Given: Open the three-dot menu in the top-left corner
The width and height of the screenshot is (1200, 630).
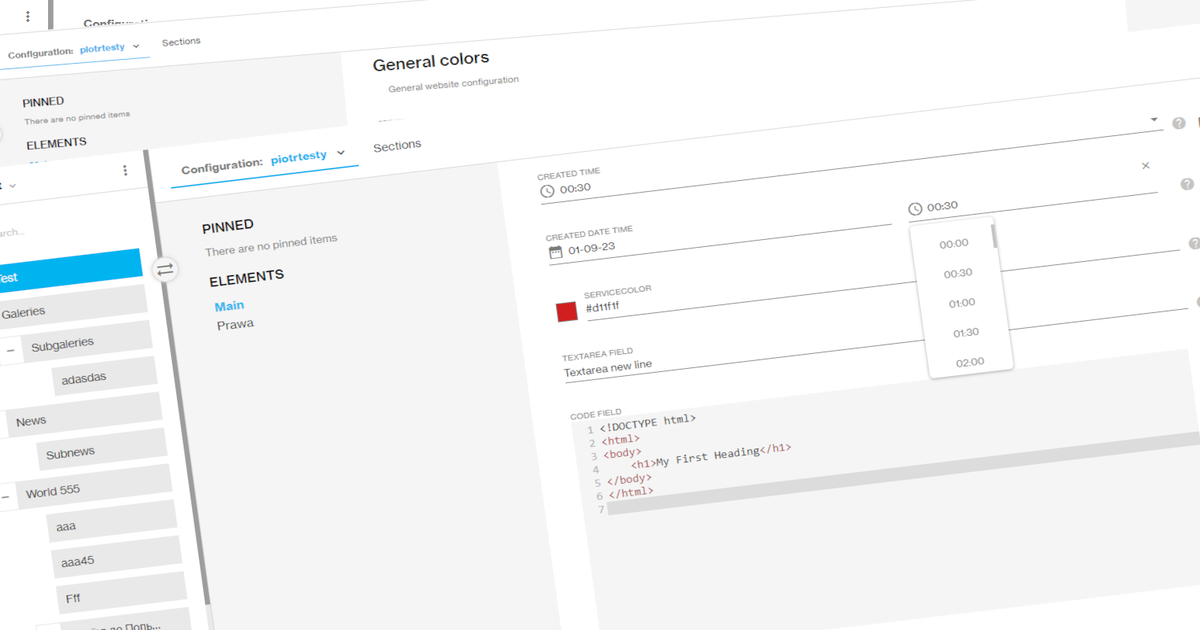Looking at the screenshot, I should (28, 17).
